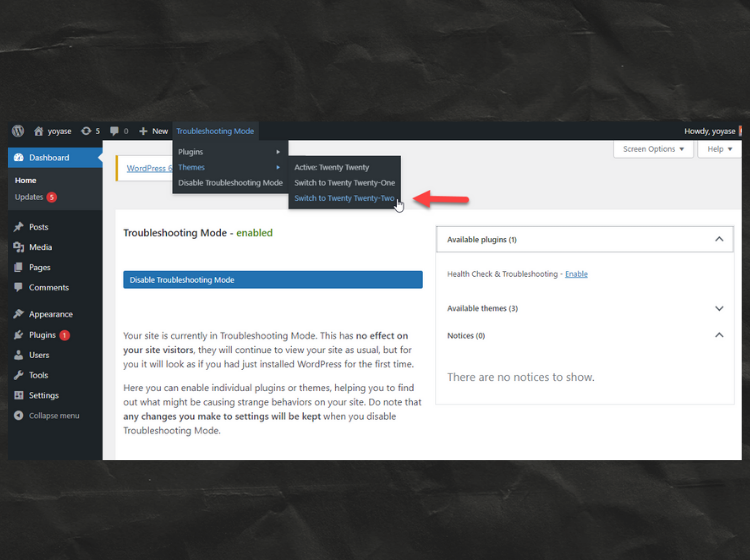The height and width of the screenshot is (560, 750).
Task: Open the Screen Options dropdown
Action: click(x=655, y=149)
